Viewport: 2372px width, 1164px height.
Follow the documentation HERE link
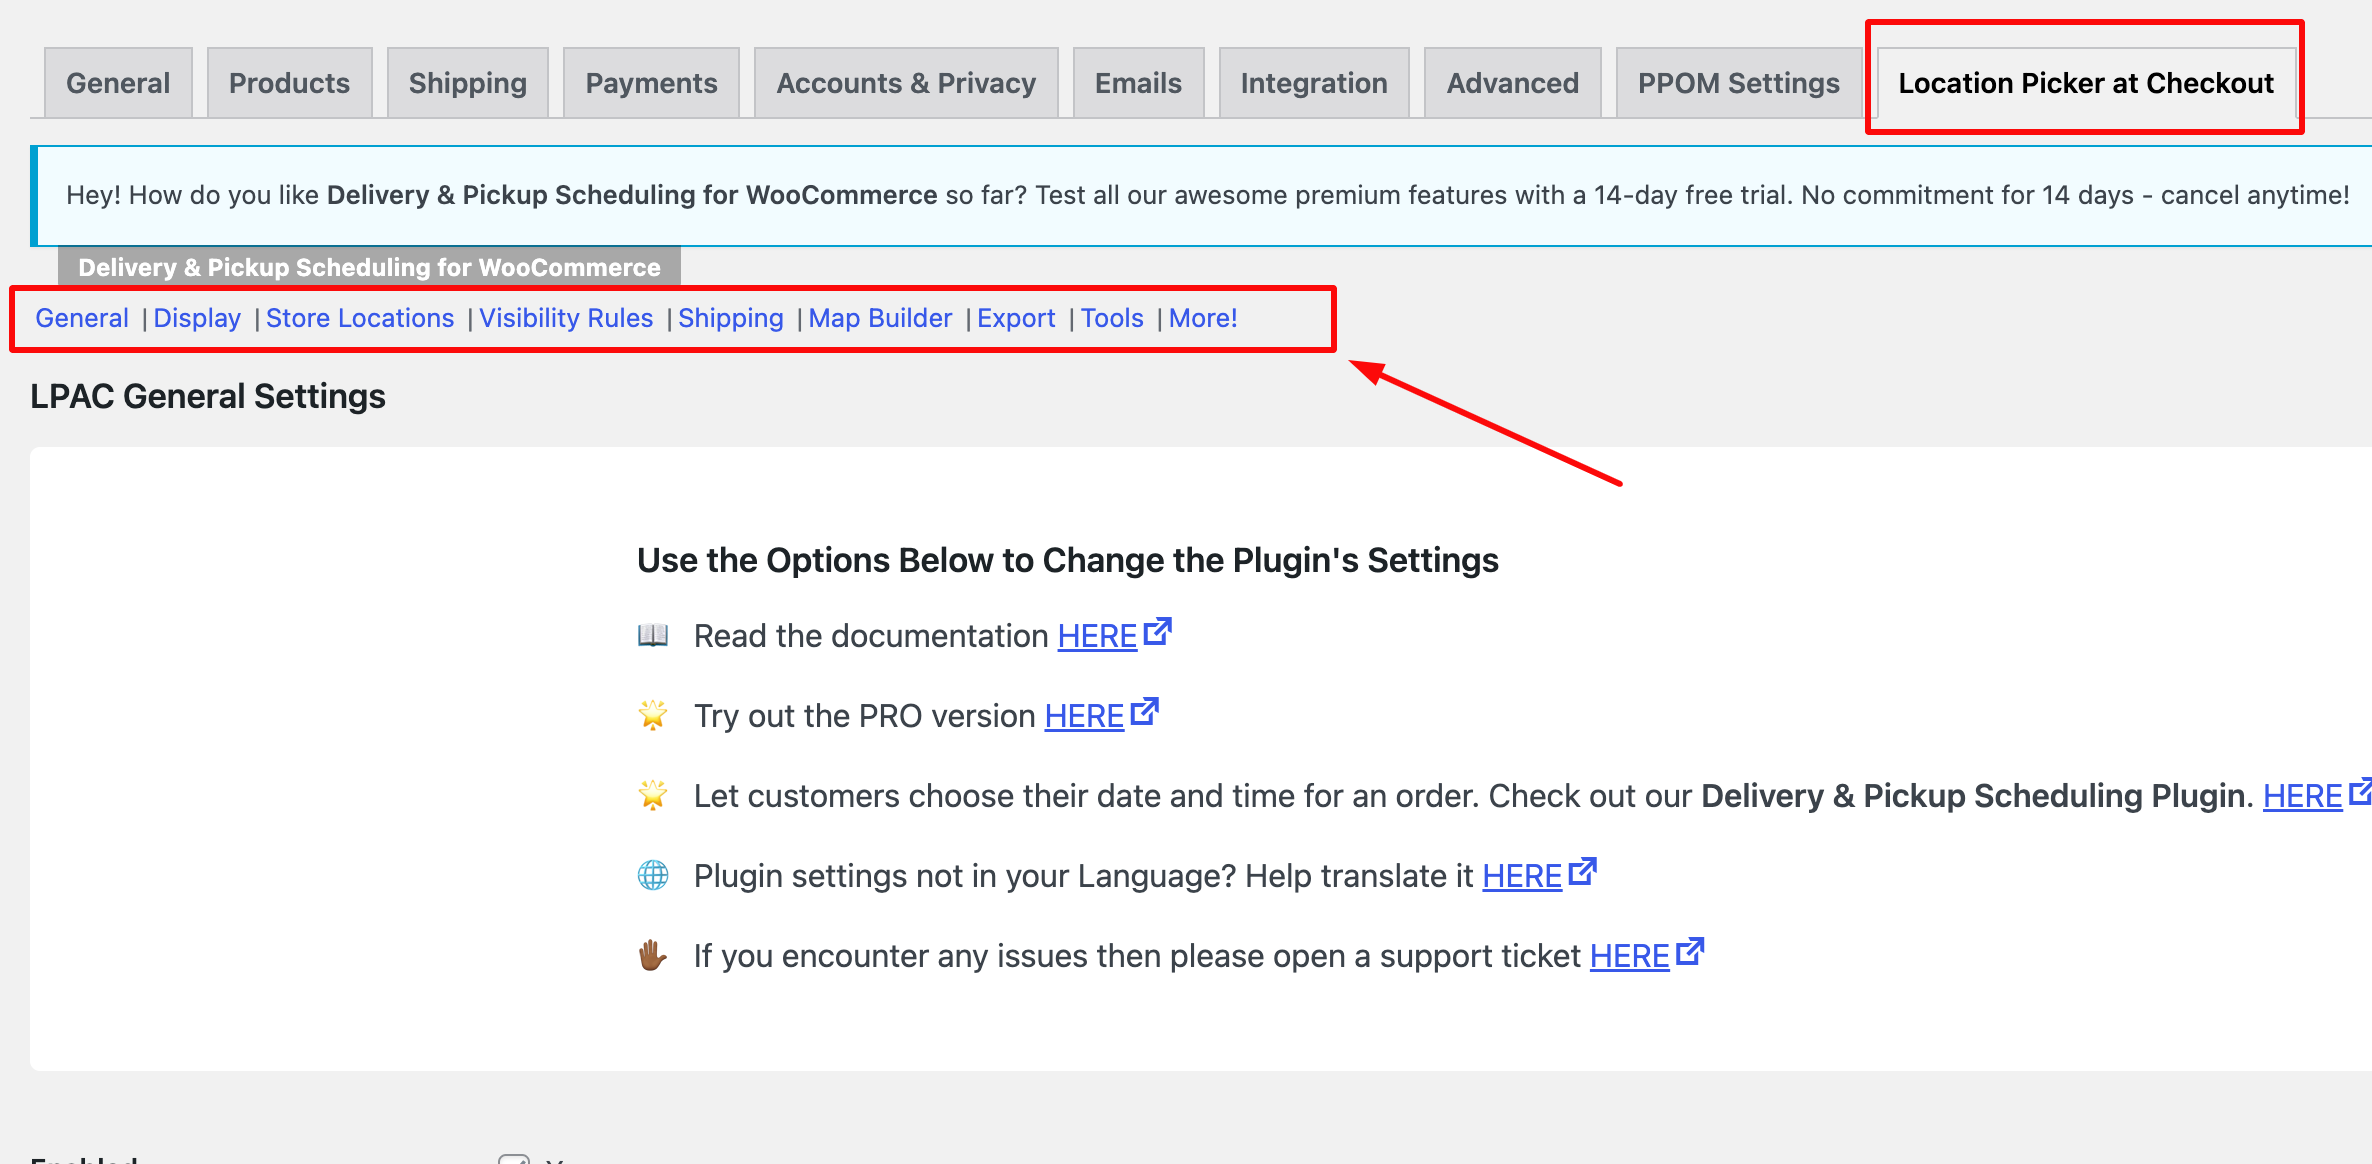click(1097, 636)
